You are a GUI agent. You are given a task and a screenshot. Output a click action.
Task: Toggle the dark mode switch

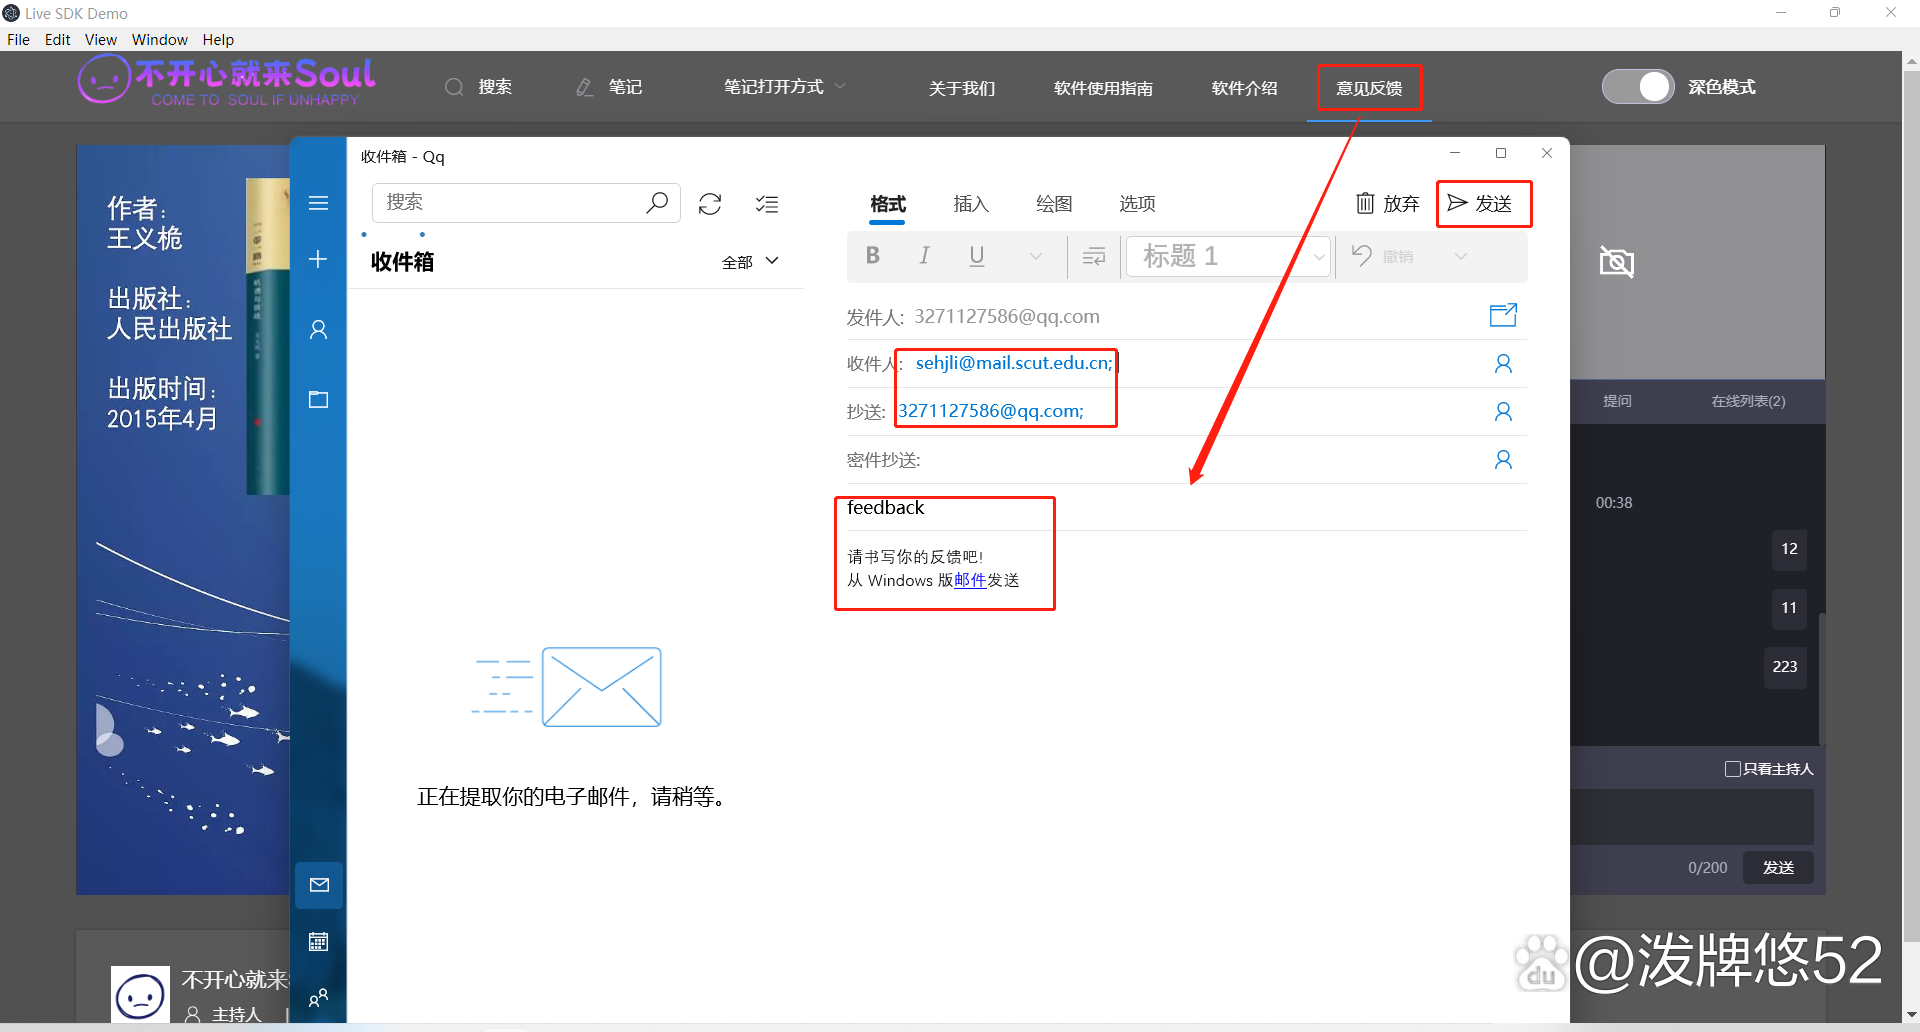click(1637, 87)
